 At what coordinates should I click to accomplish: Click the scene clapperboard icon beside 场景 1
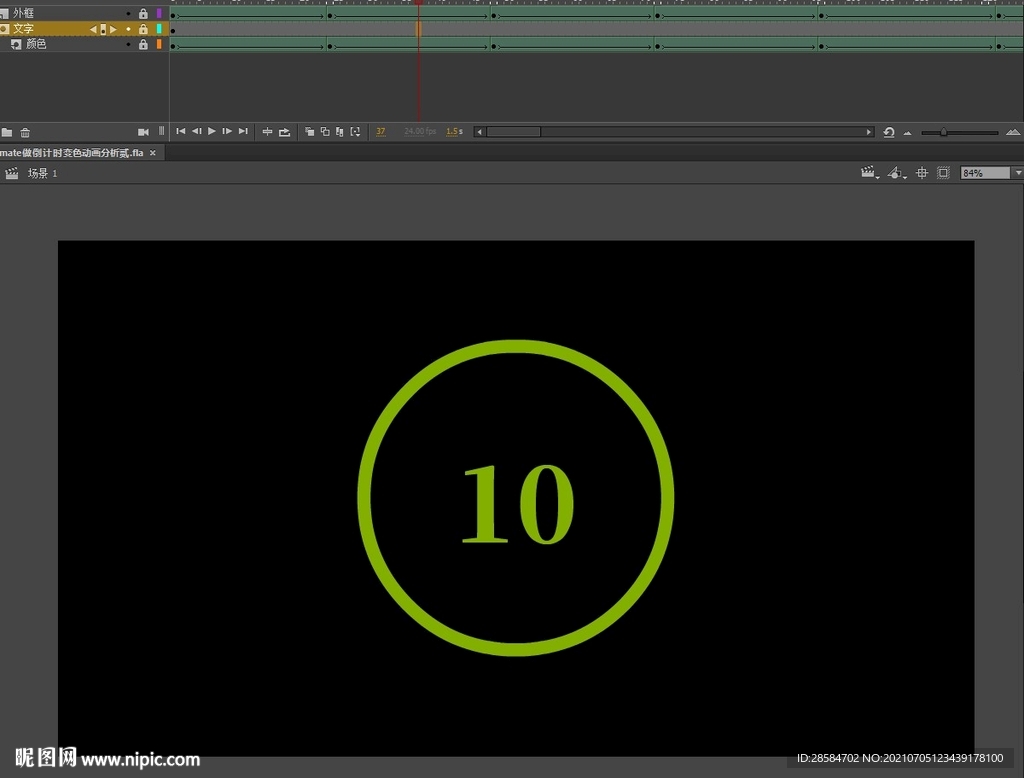click(x=12, y=173)
